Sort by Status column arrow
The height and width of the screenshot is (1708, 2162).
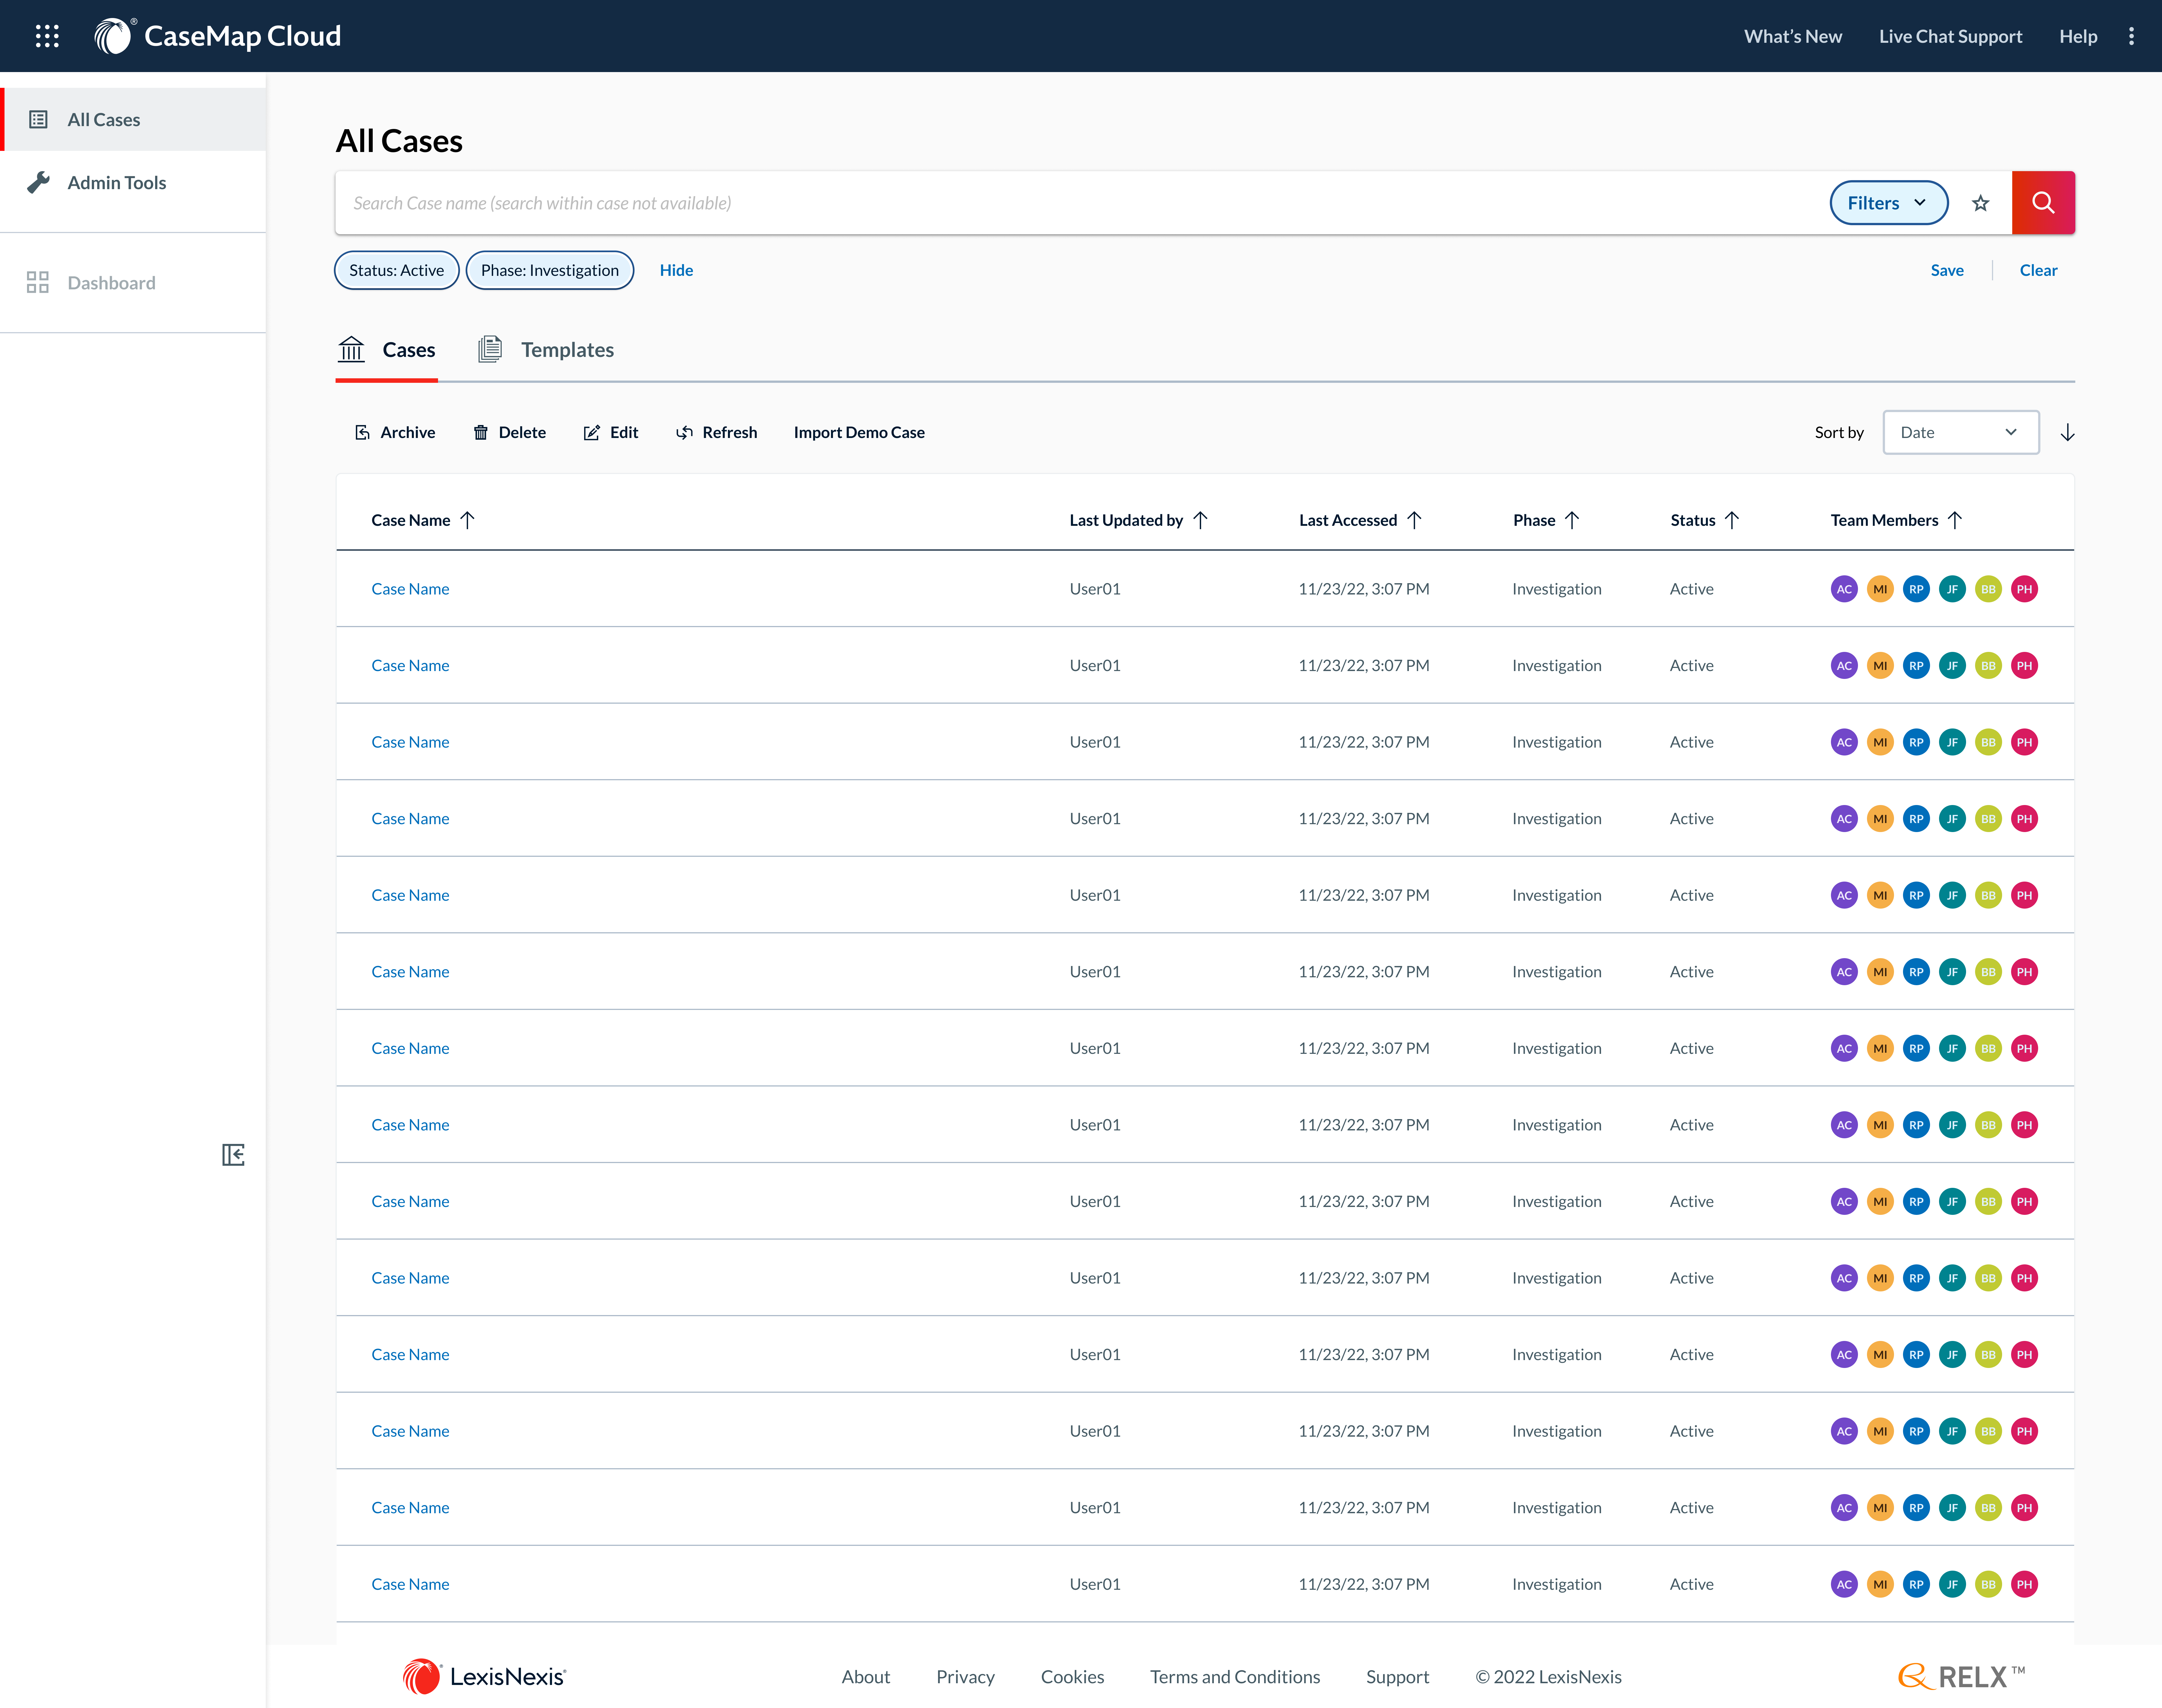1732,520
